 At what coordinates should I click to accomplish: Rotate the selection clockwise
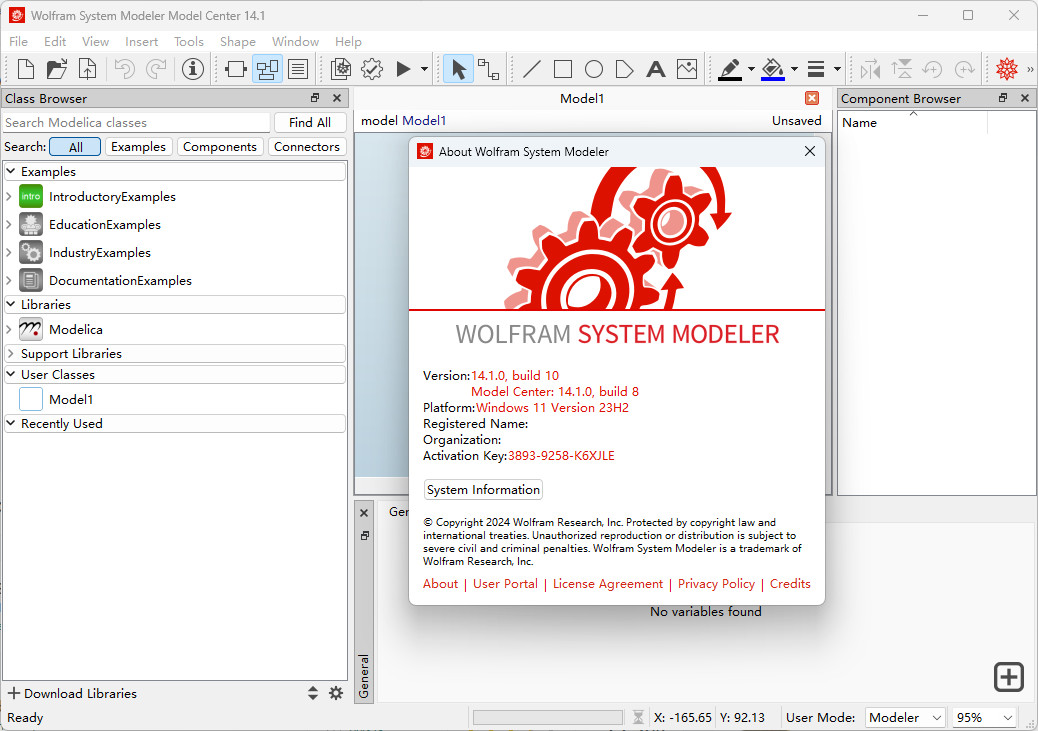[x=965, y=69]
